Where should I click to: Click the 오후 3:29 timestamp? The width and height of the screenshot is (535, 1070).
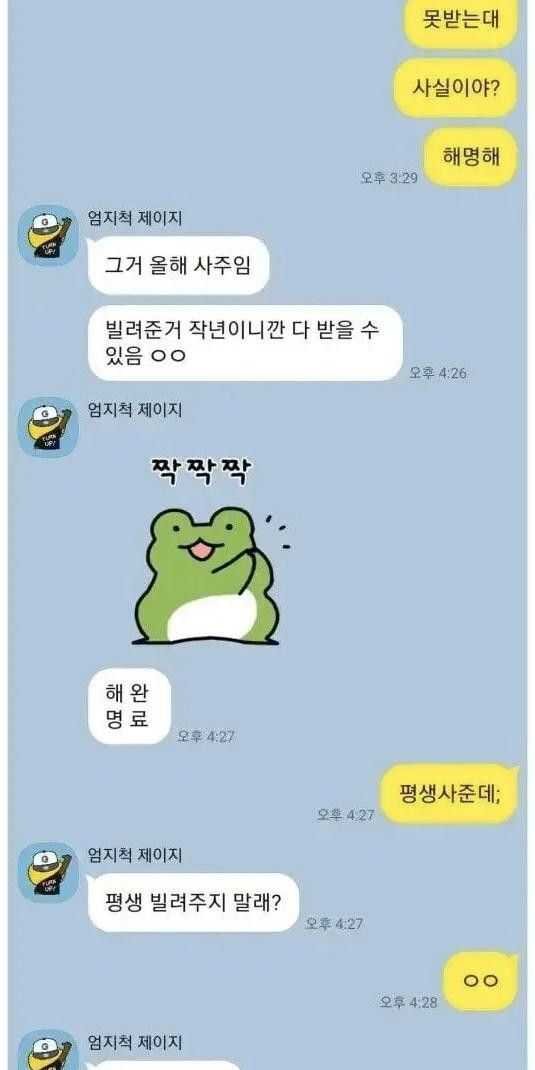[x=389, y=178]
